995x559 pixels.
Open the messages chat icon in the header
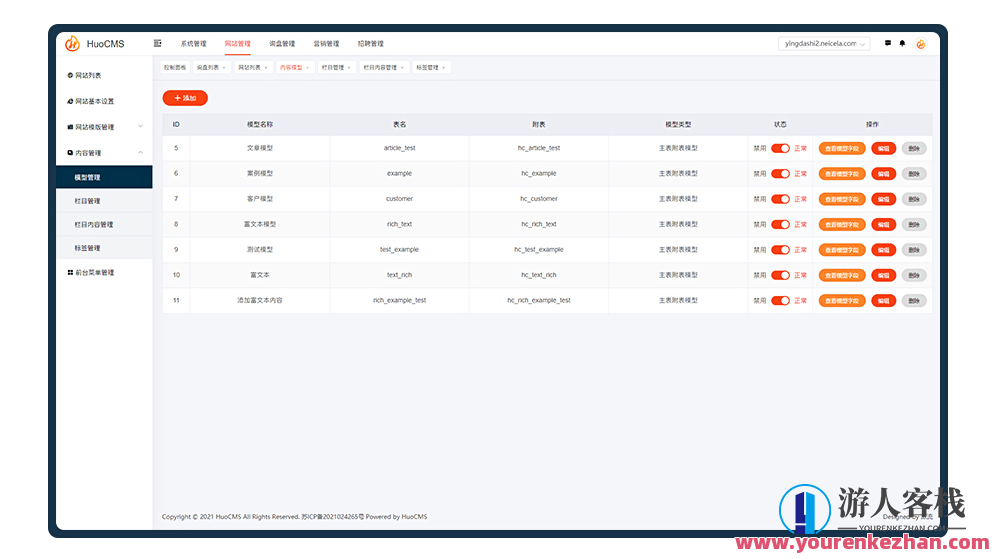click(888, 43)
